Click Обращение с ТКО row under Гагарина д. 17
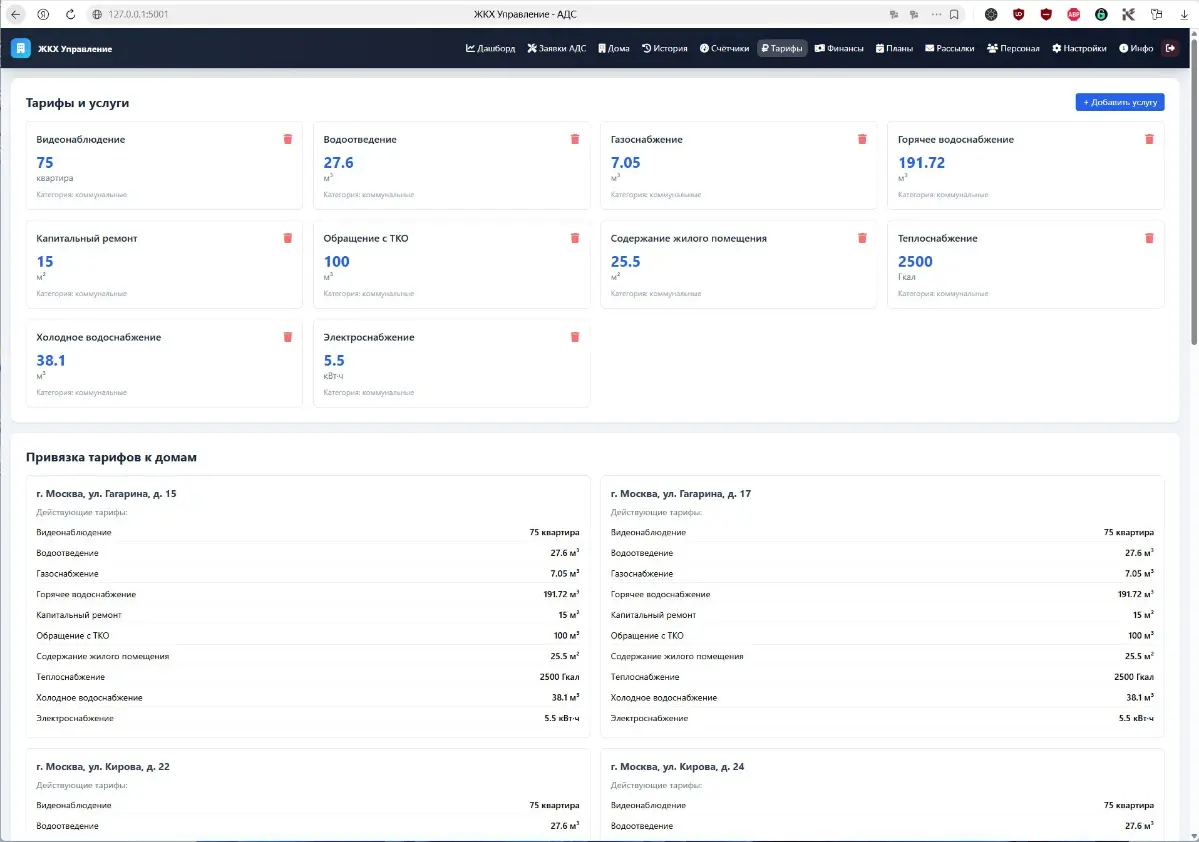The image size is (1199, 842). (x=882, y=636)
